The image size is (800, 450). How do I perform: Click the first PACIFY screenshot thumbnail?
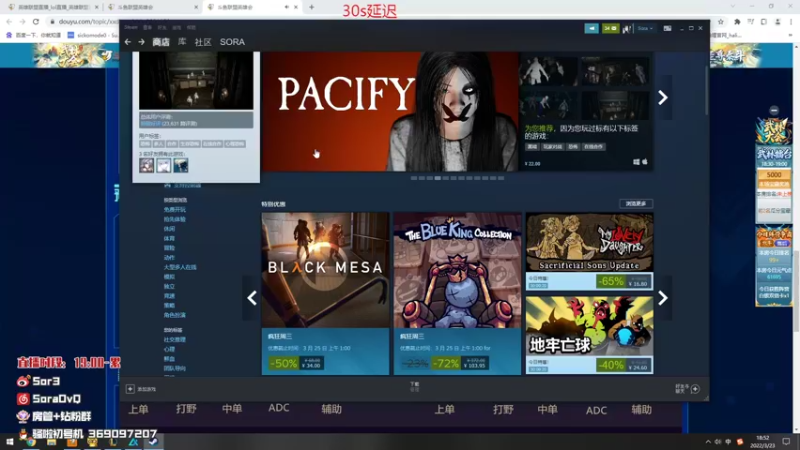[549, 70]
